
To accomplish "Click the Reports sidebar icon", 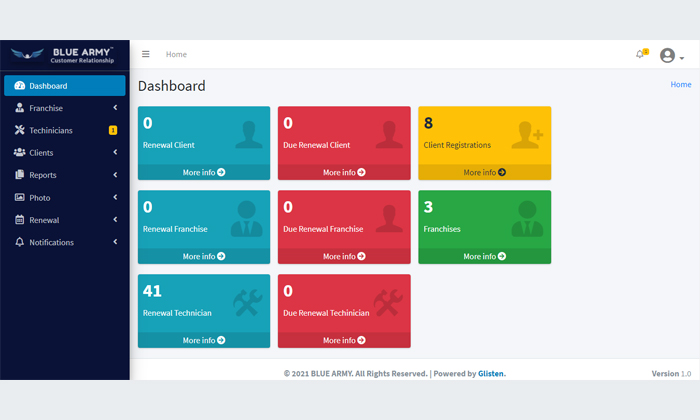I will (x=20, y=175).
